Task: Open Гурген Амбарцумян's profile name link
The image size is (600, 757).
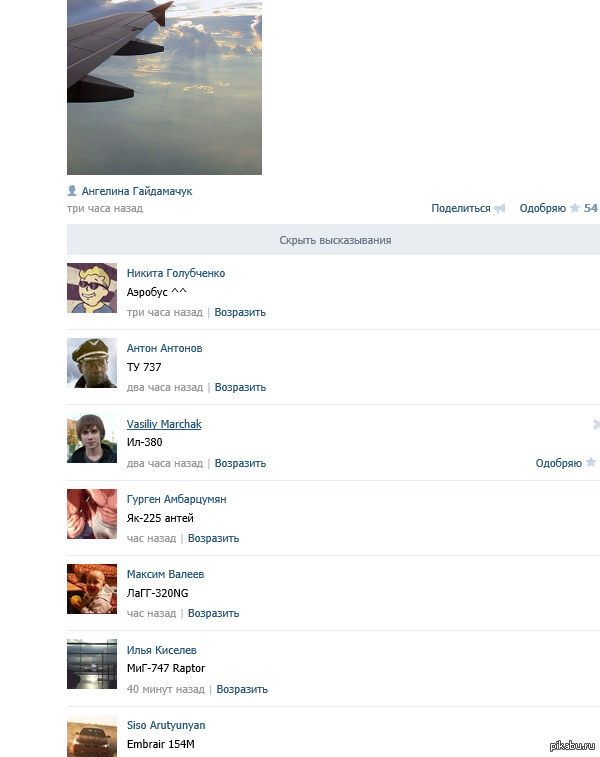Action: point(176,499)
